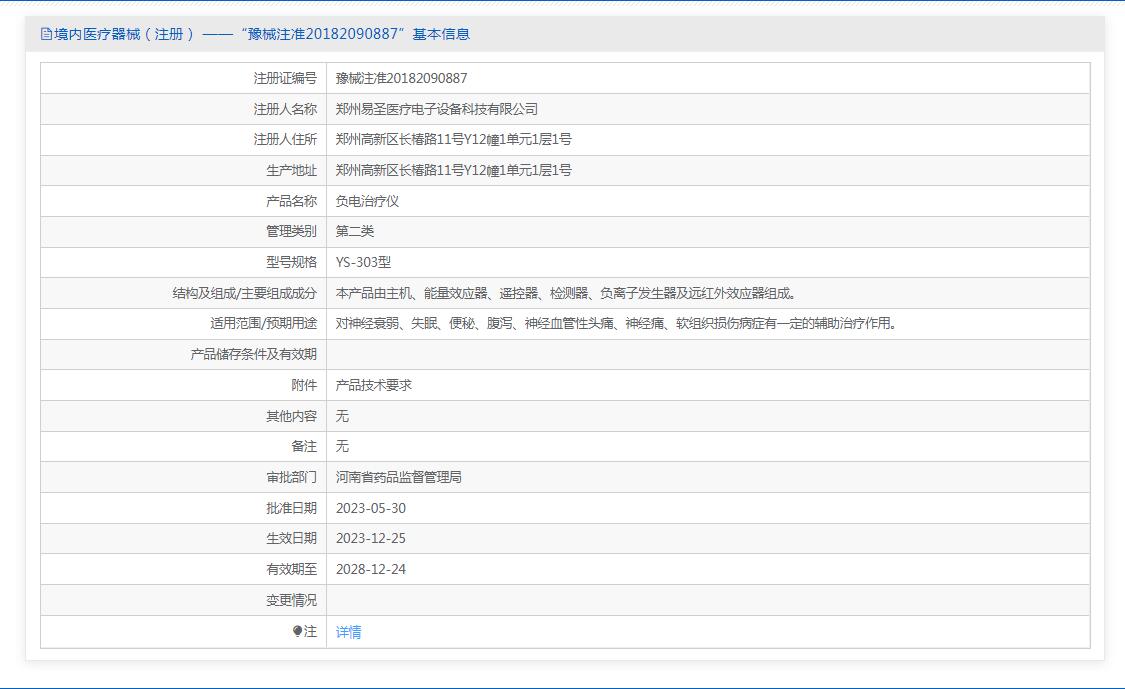Click the bullet icon beside 注
1125x689 pixels.
(x=297, y=631)
